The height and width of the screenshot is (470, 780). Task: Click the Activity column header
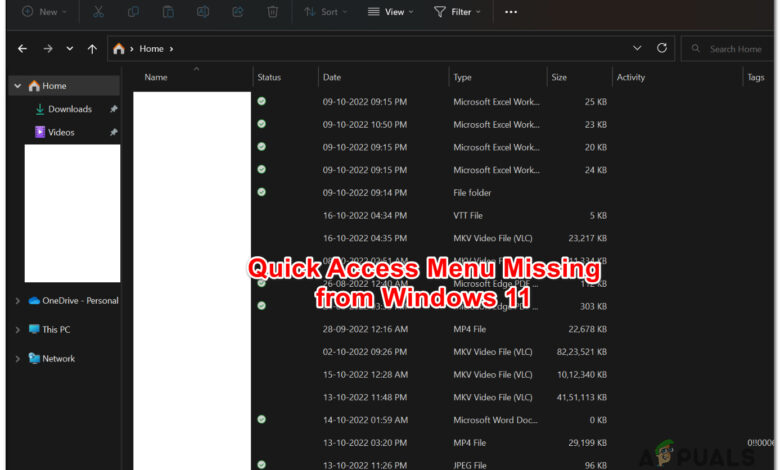pos(631,77)
